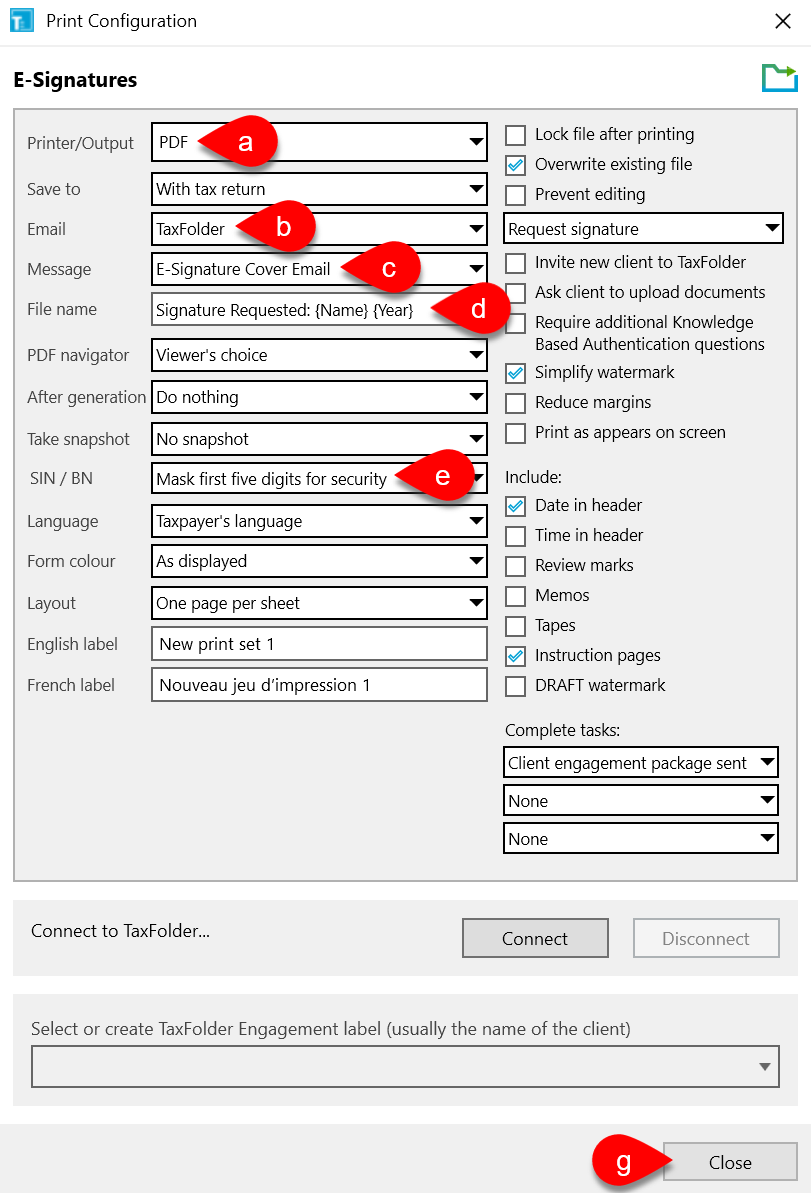Click the English label text field

click(x=320, y=644)
